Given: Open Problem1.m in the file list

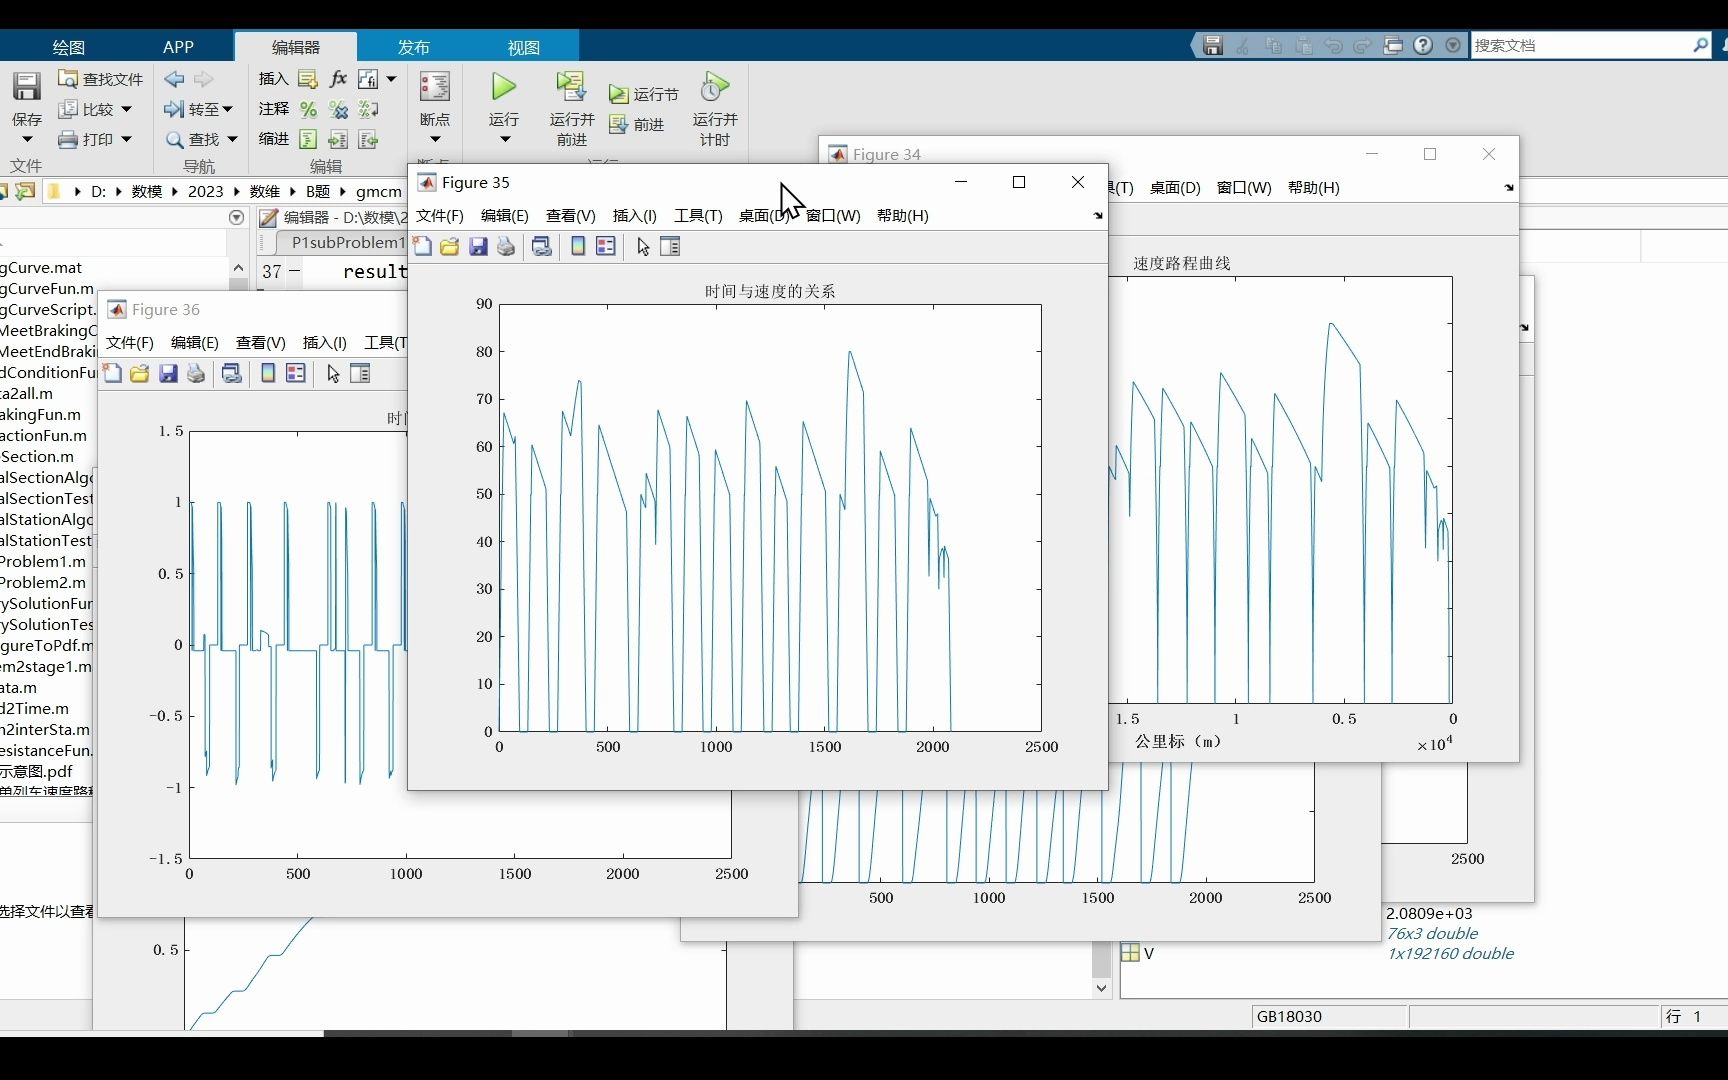Looking at the screenshot, I should pyautogui.click(x=43, y=561).
